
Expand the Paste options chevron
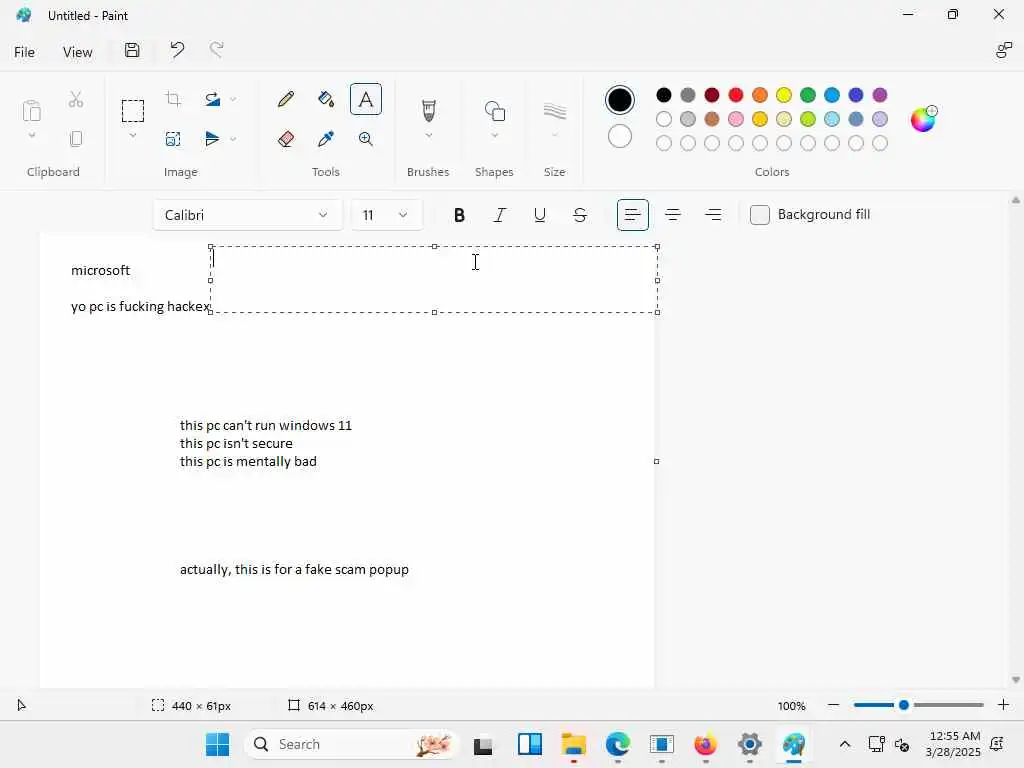(31, 136)
